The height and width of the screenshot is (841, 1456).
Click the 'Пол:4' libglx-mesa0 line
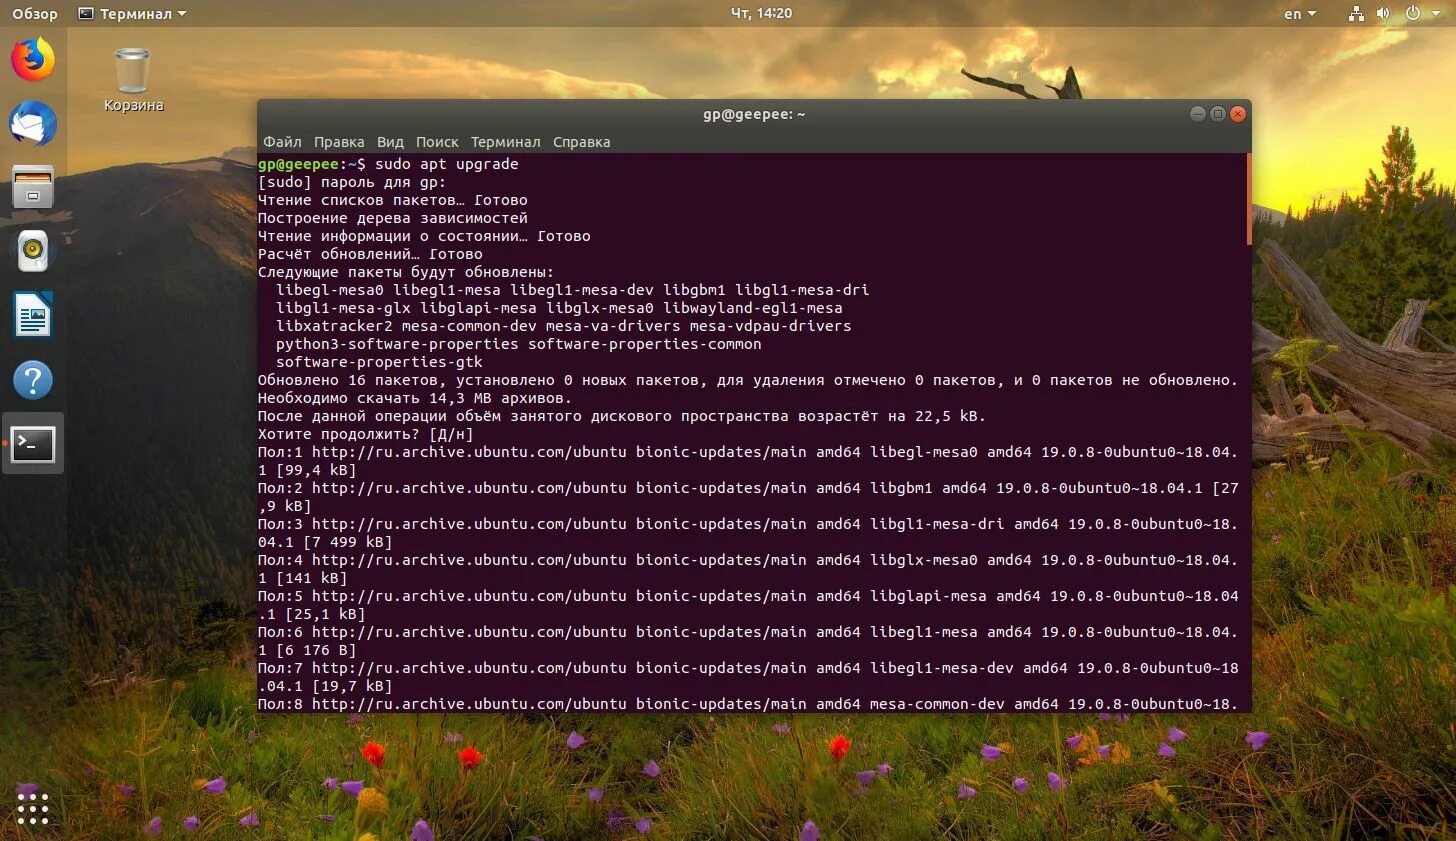[x=748, y=569]
